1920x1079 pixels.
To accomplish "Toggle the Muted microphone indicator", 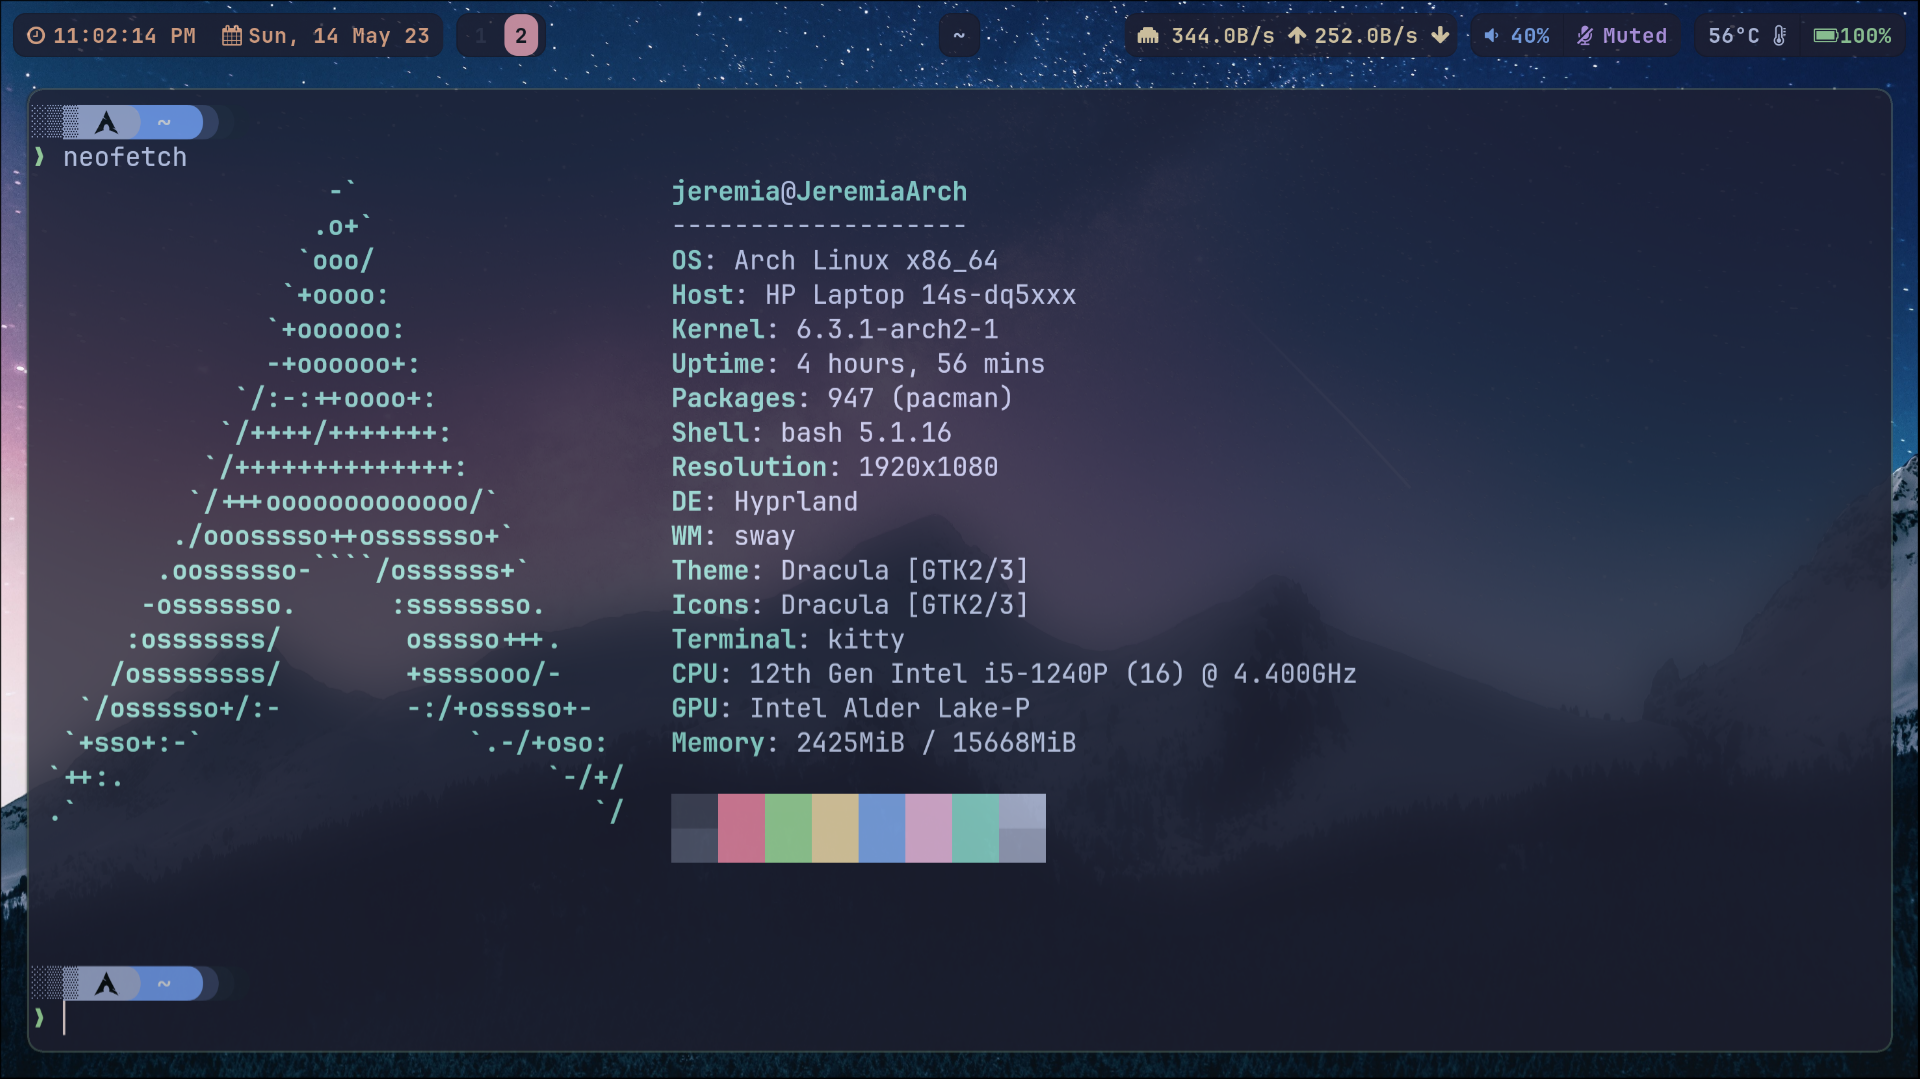I will [x=1622, y=36].
